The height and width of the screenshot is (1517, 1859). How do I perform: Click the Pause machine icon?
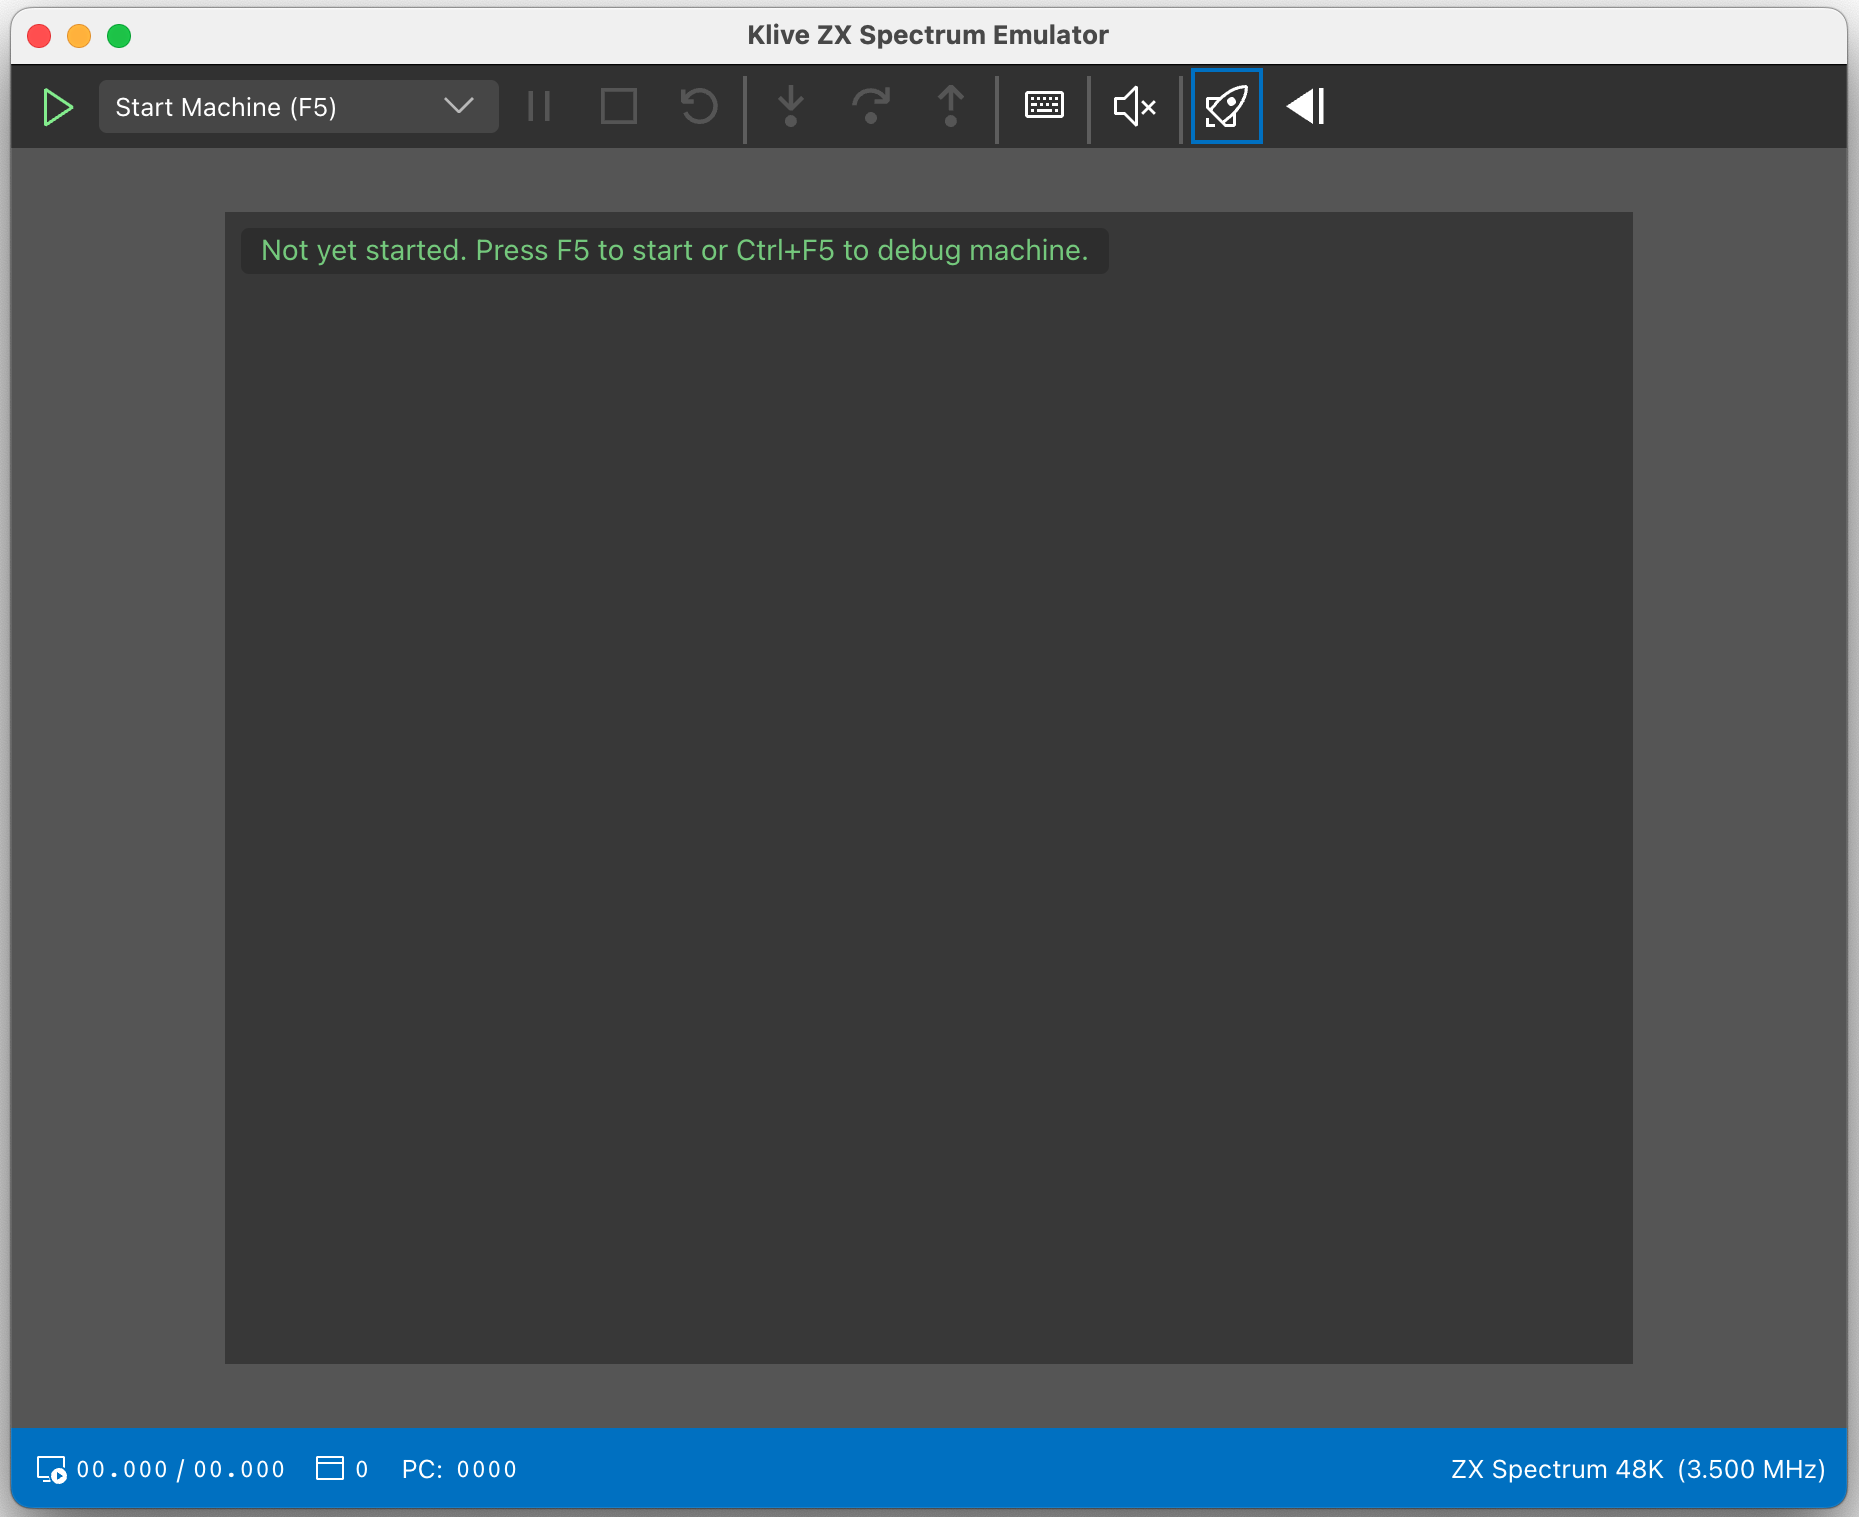(x=539, y=106)
